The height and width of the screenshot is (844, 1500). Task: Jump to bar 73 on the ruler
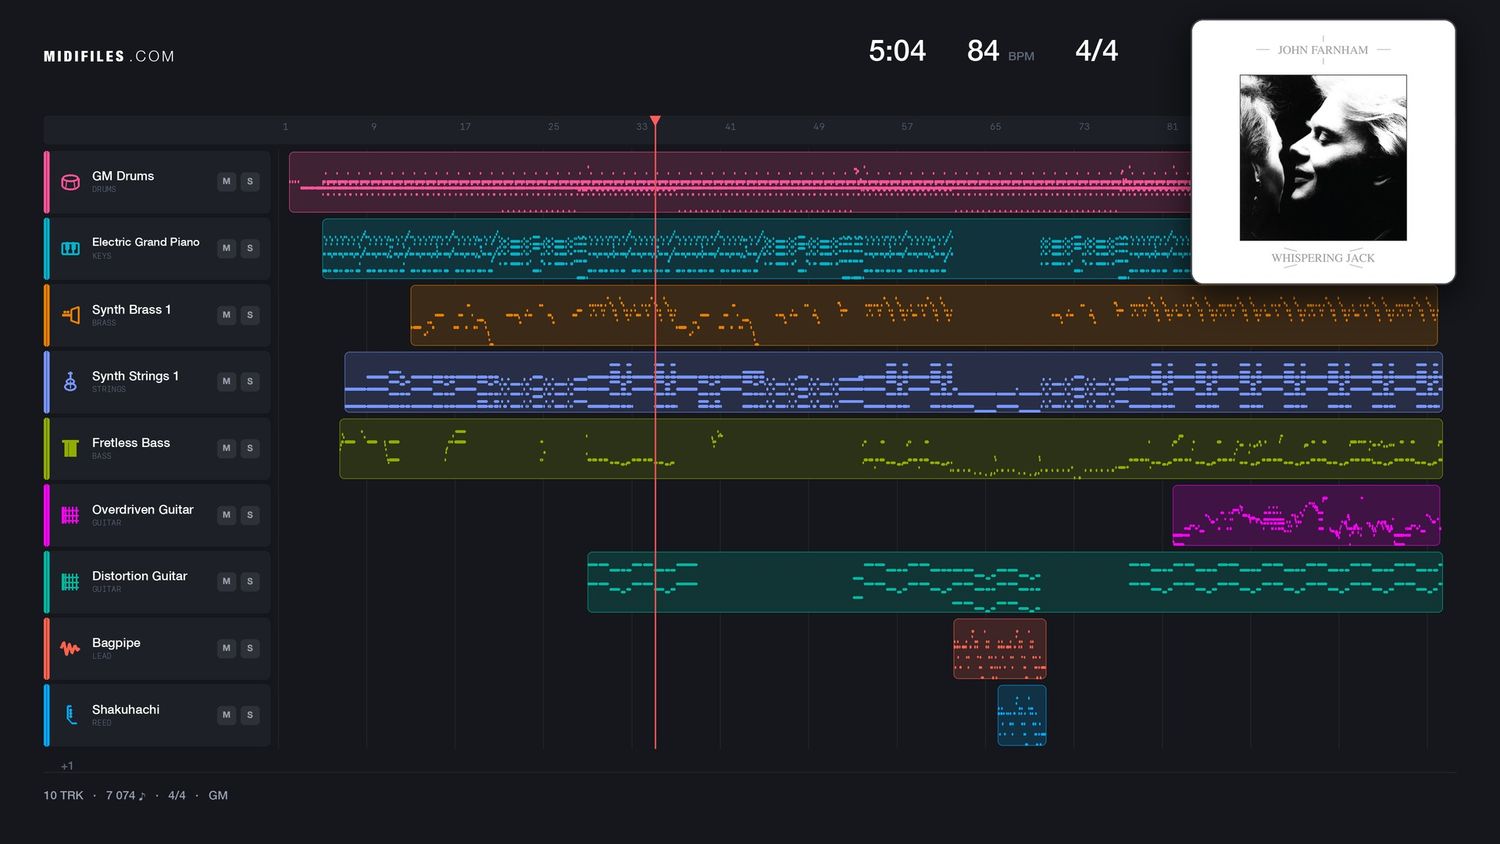point(1084,127)
